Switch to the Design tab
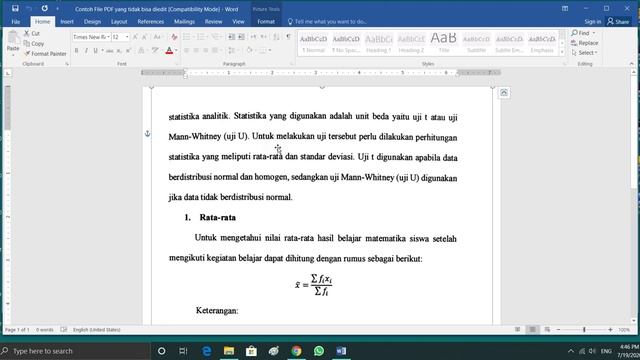 click(92, 22)
